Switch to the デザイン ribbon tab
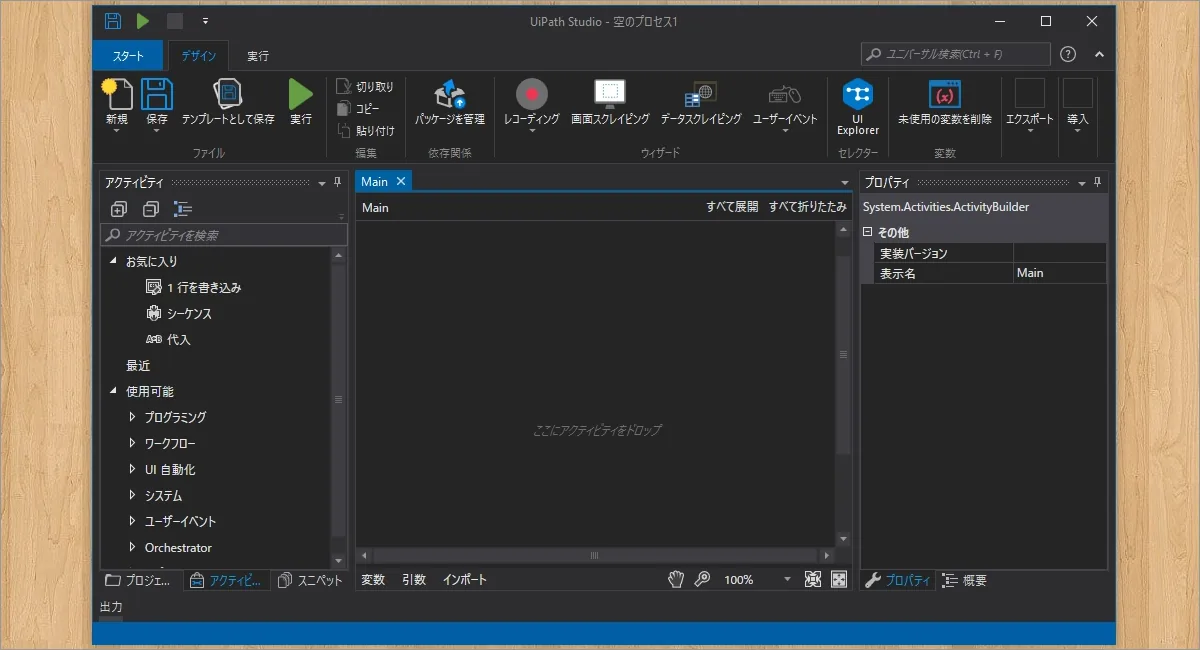The height and width of the screenshot is (650, 1200). point(198,56)
